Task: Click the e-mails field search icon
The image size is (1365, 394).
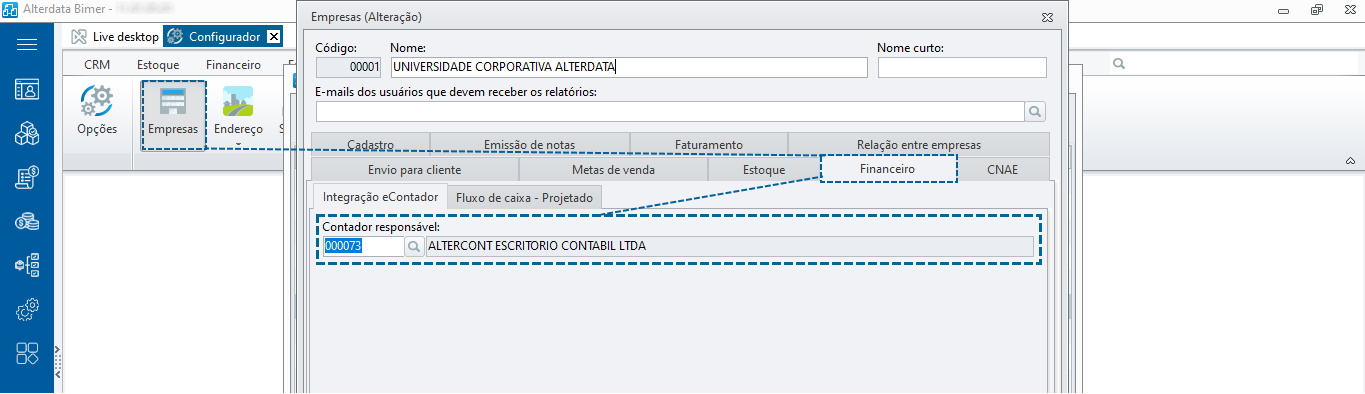Action: 1036,111
